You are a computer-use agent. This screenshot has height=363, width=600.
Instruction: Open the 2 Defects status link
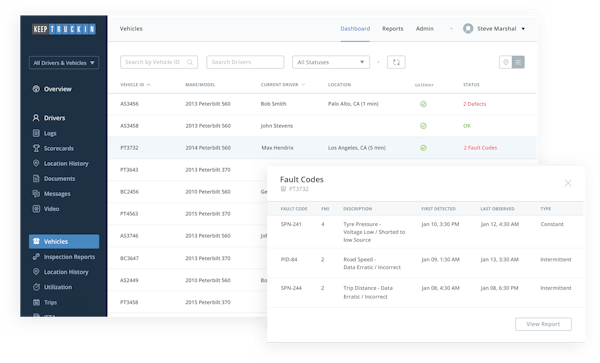pos(474,104)
